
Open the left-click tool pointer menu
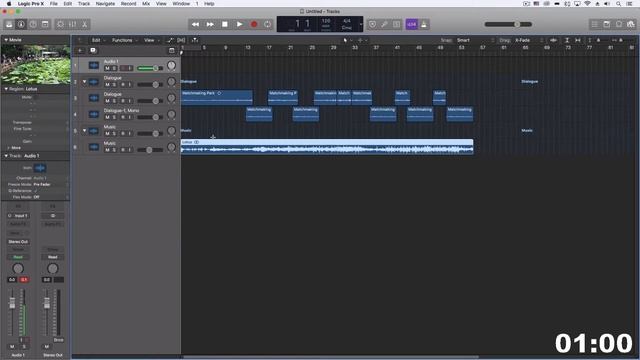[x=347, y=40]
